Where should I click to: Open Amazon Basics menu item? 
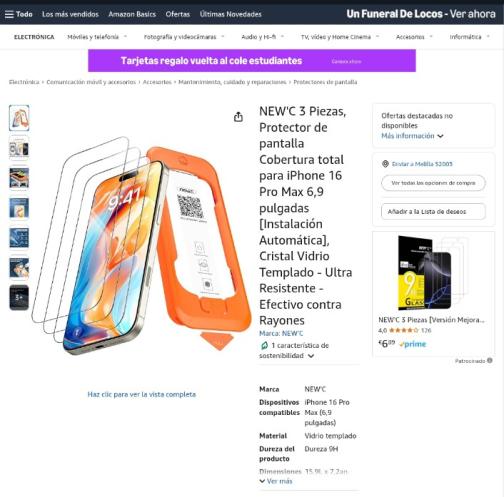132,14
